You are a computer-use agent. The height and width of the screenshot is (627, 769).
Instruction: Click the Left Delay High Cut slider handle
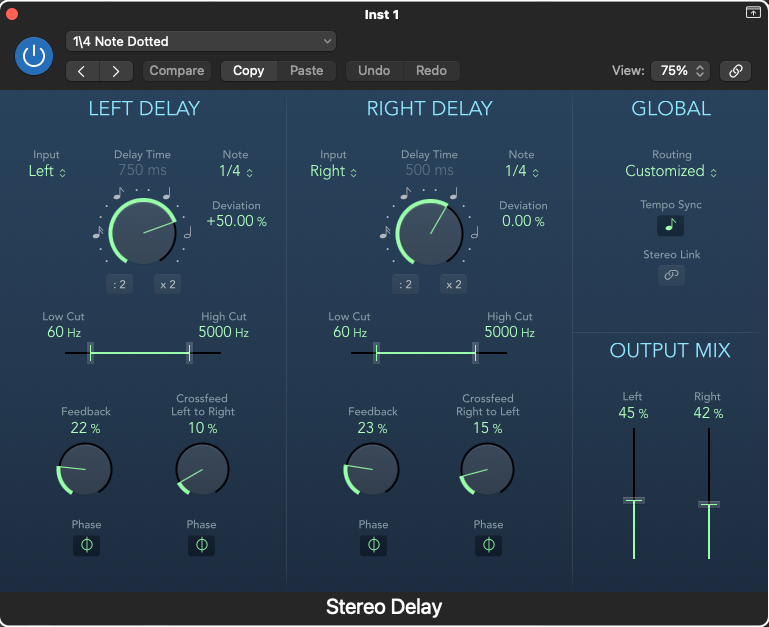tap(189, 353)
